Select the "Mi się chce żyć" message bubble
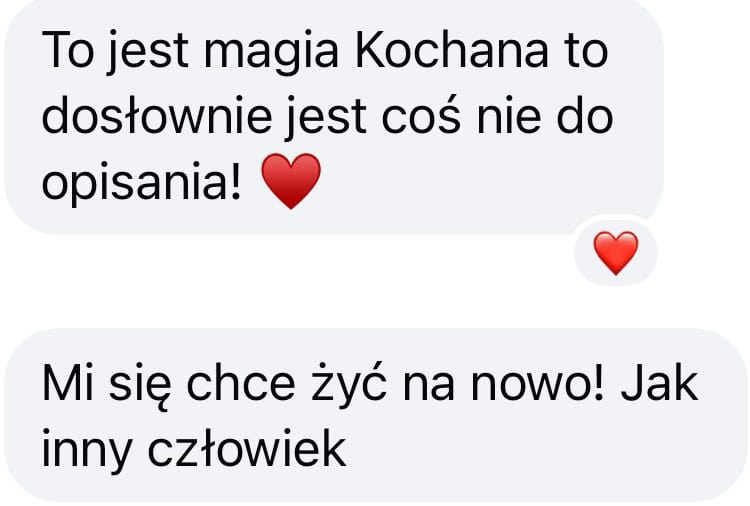This screenshot has width=750, height=506. pos(376,415)
